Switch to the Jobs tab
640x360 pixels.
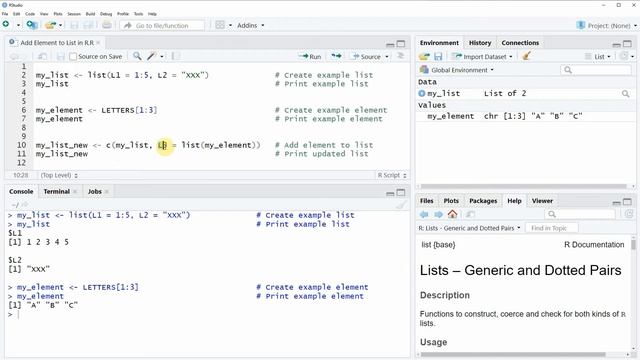tap(95, 191)
